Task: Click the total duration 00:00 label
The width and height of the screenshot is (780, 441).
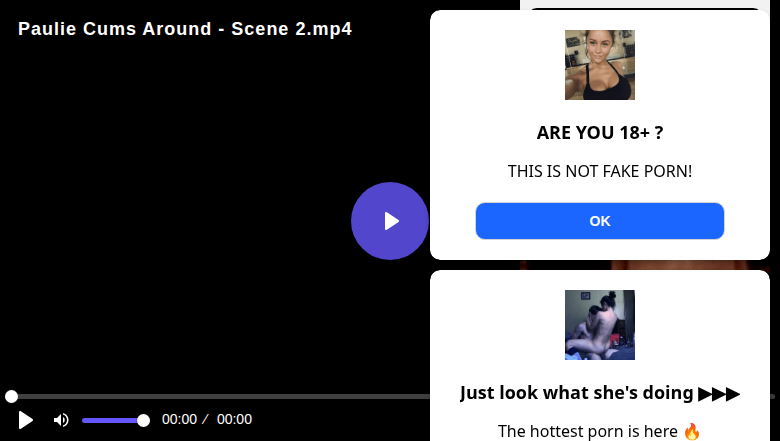Action: point(234,420)
